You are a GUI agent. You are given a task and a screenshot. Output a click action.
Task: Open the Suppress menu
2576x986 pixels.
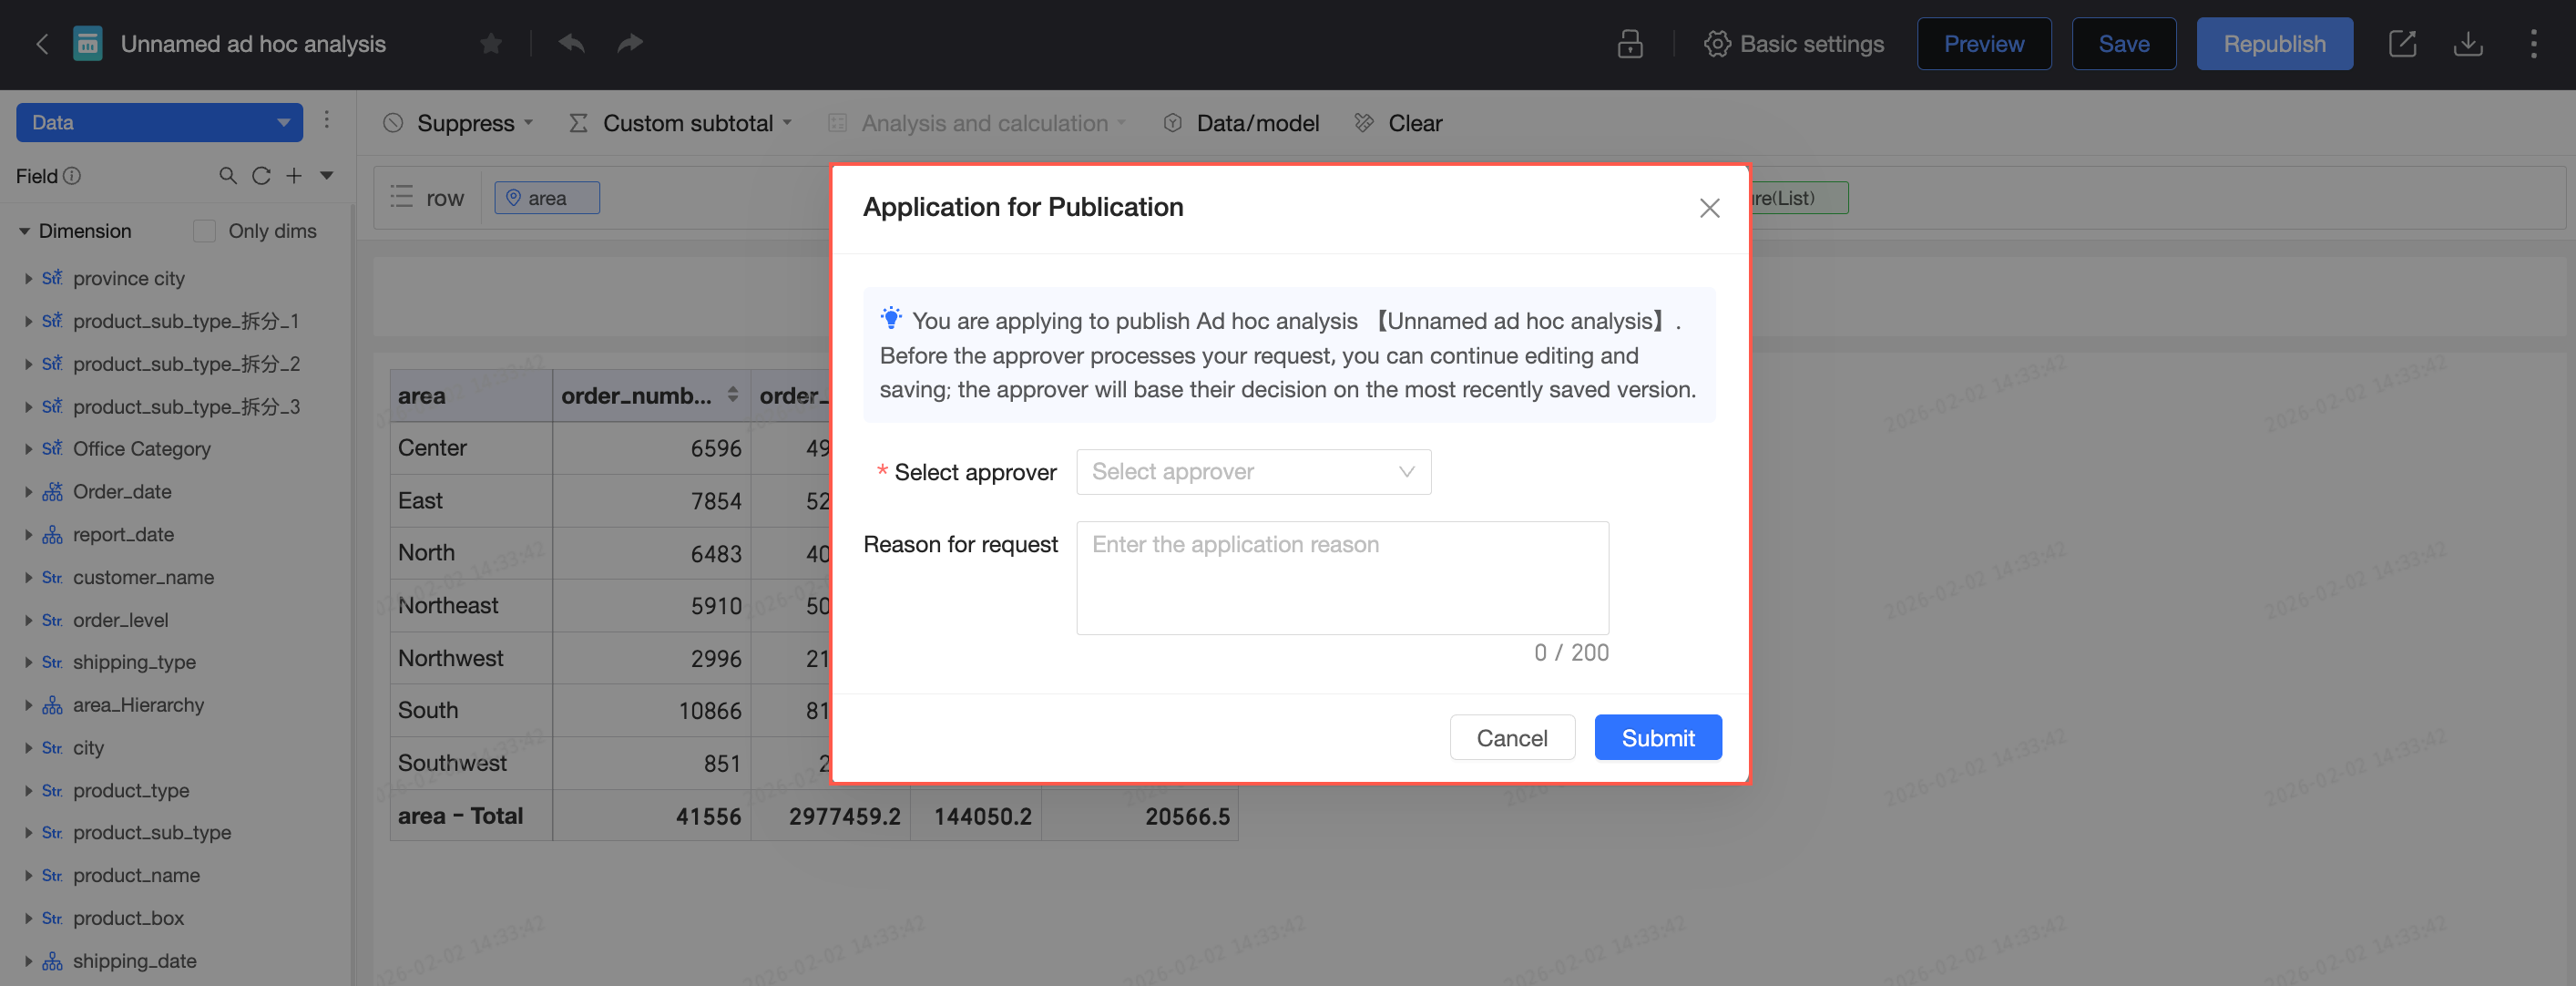click(459, 123)
